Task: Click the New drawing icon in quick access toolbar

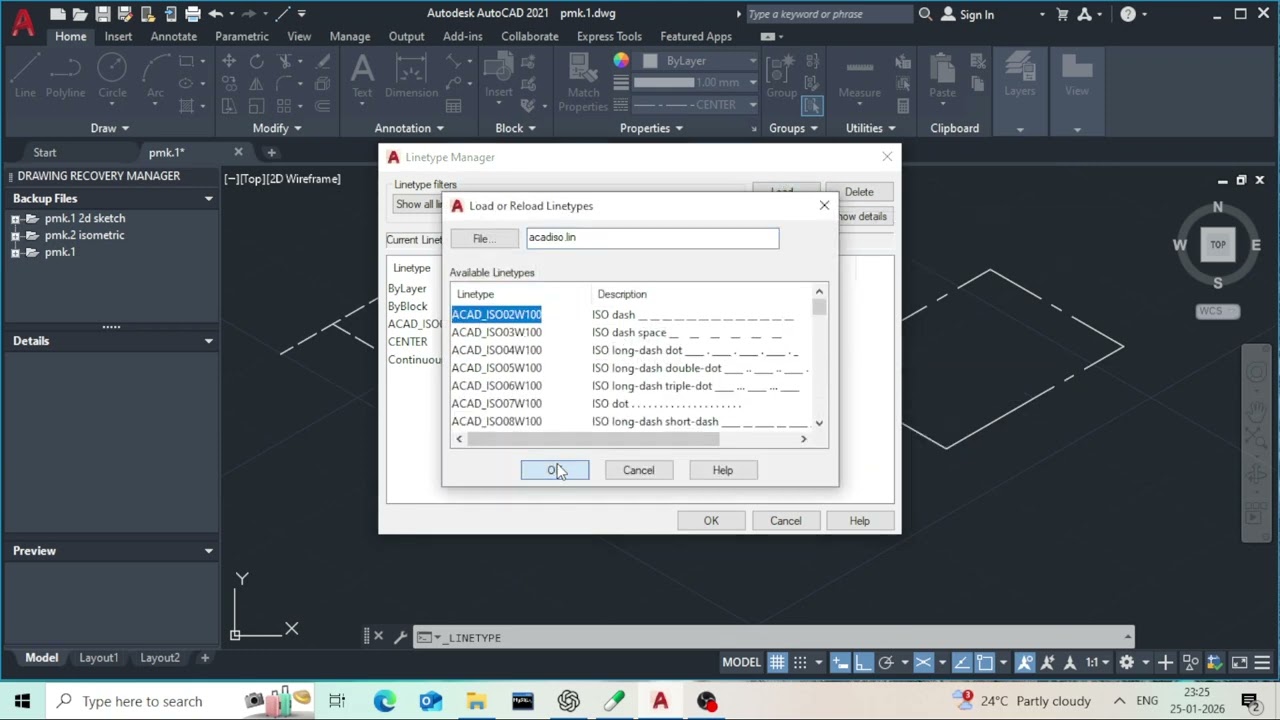Action: click(x=58, y=14)
